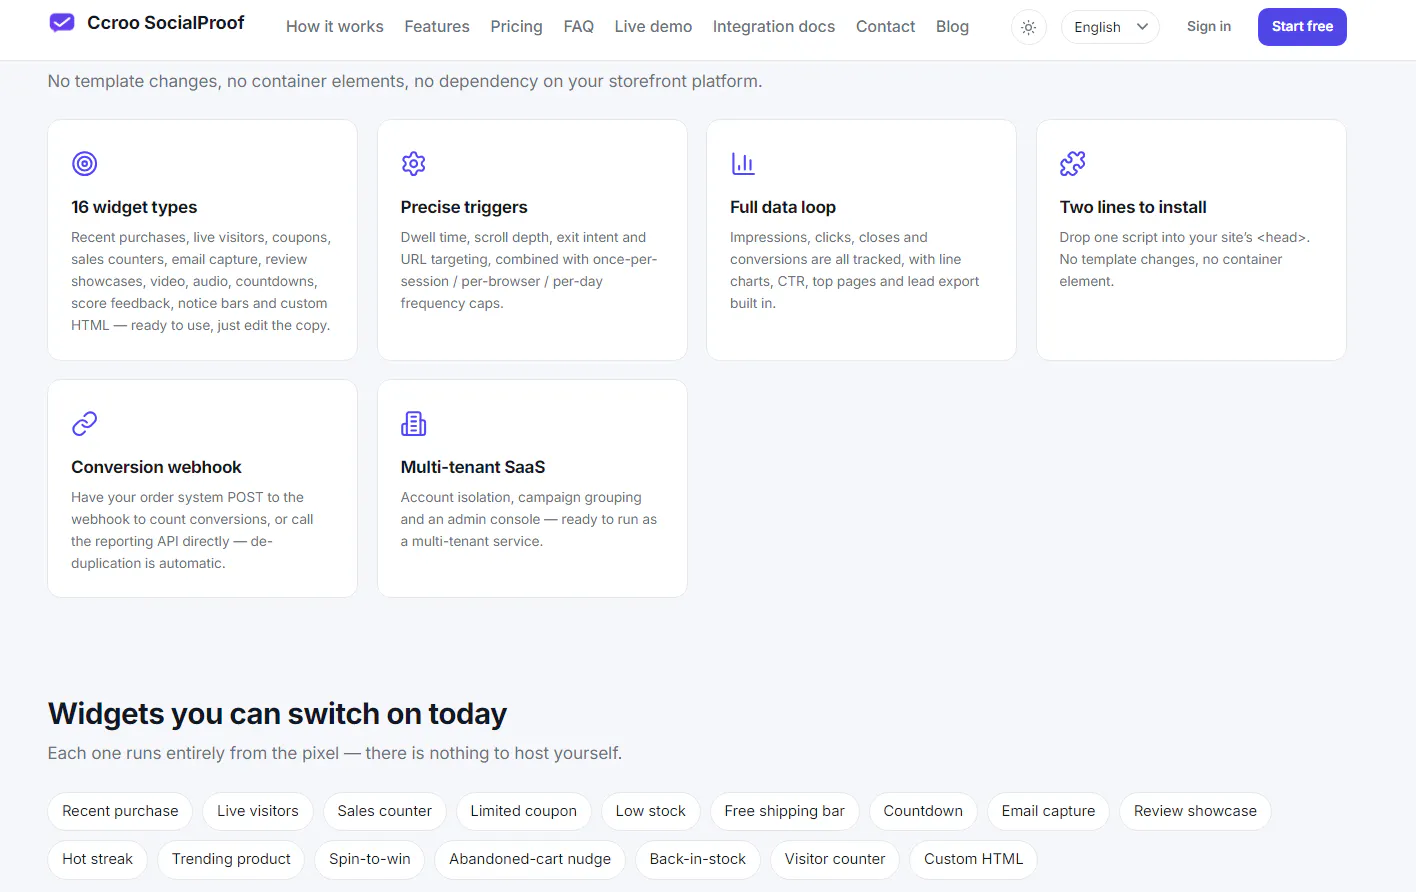Toggle the light/dark theme sun icon
This screenshot has width=1416, height=892.
[1028, 27]
